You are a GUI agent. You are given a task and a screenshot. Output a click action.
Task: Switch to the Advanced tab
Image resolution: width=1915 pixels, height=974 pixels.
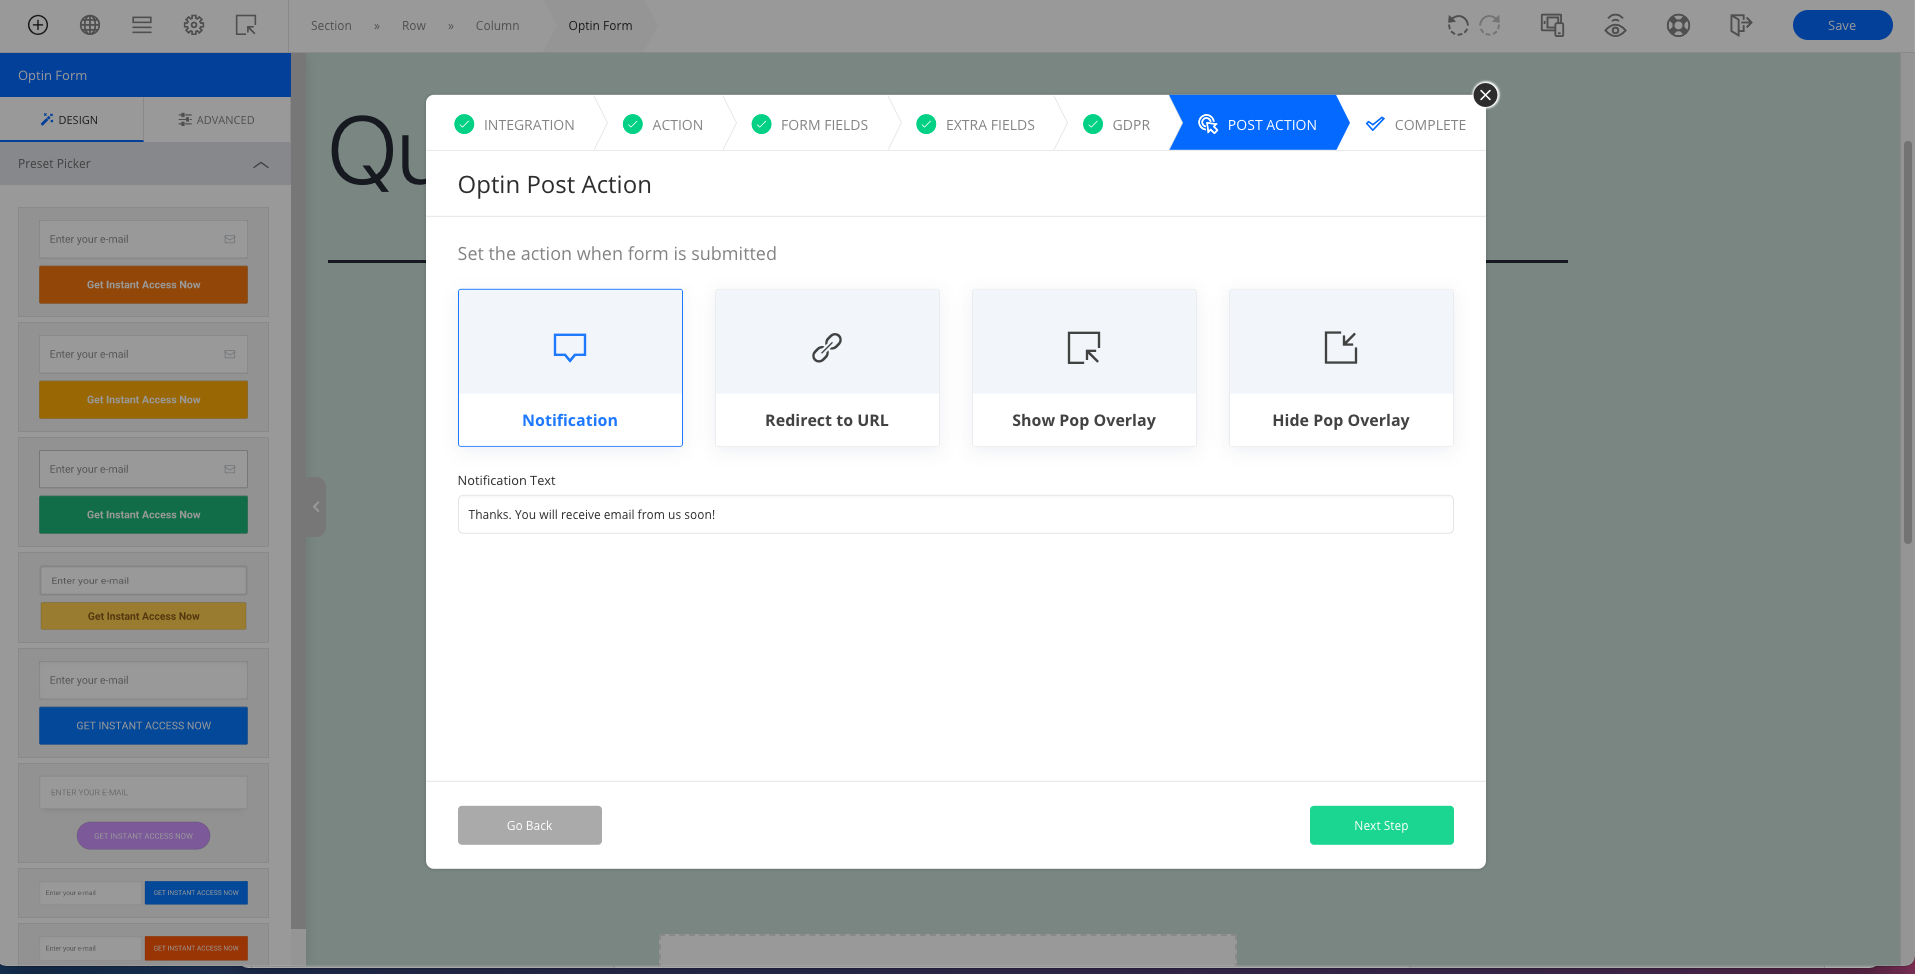[x=217, y=120]
